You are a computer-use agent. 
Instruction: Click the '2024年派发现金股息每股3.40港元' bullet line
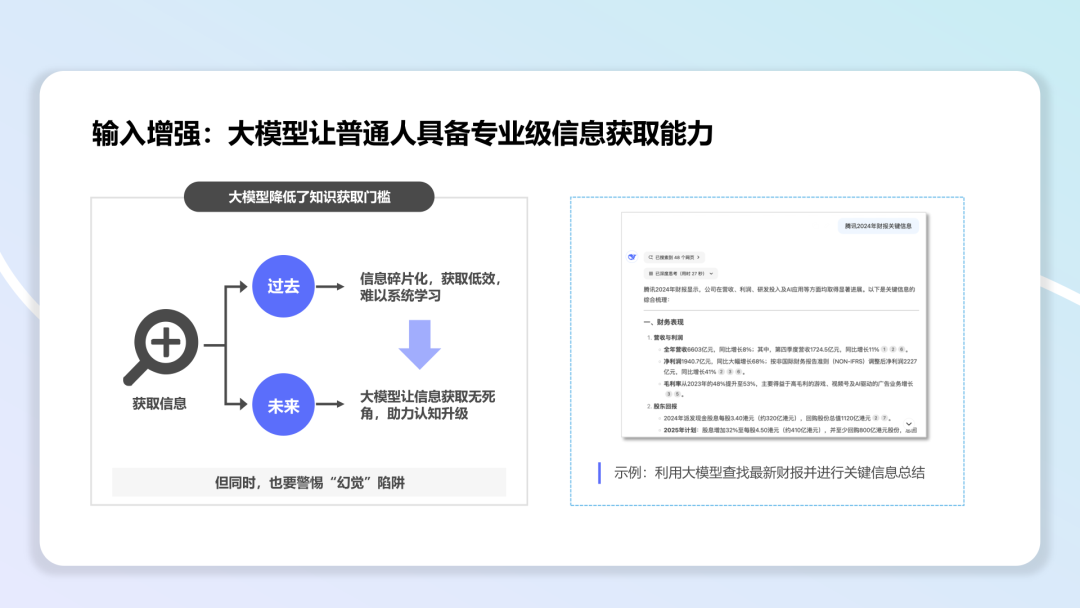click(x=778, y=418)
